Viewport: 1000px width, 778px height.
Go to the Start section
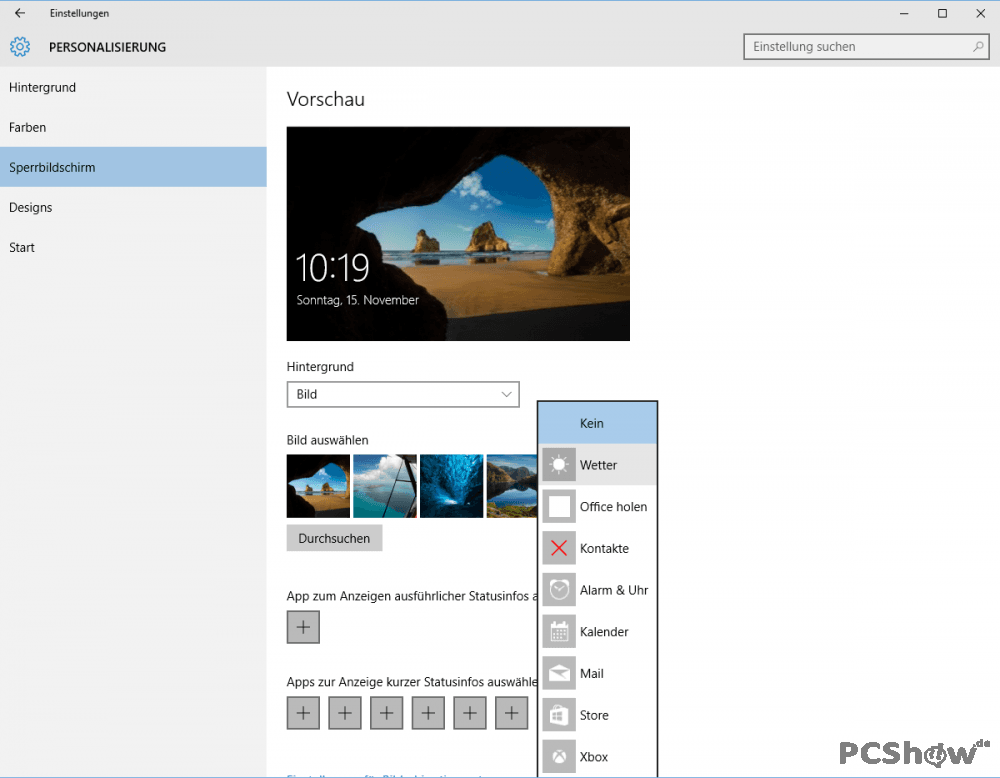[x=133, y=247]
